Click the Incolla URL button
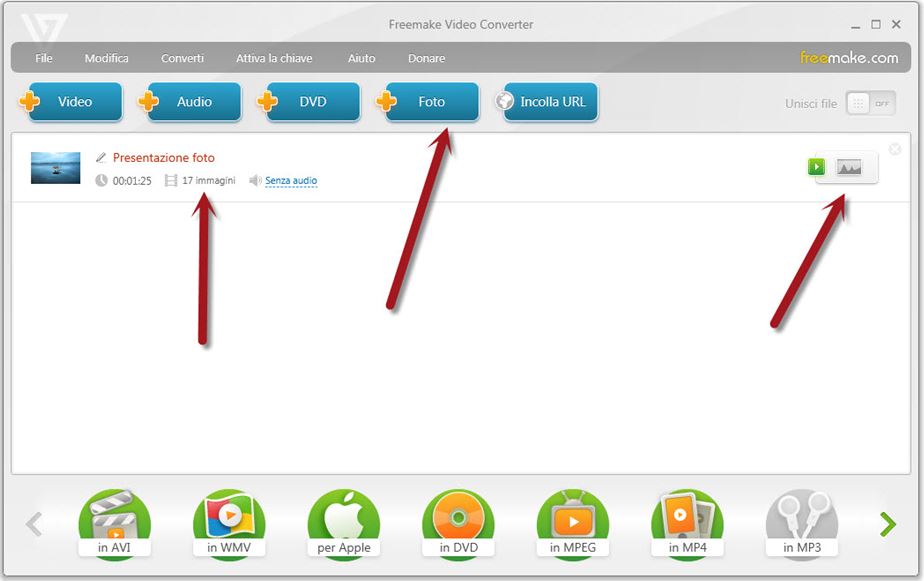 point(546,102)
